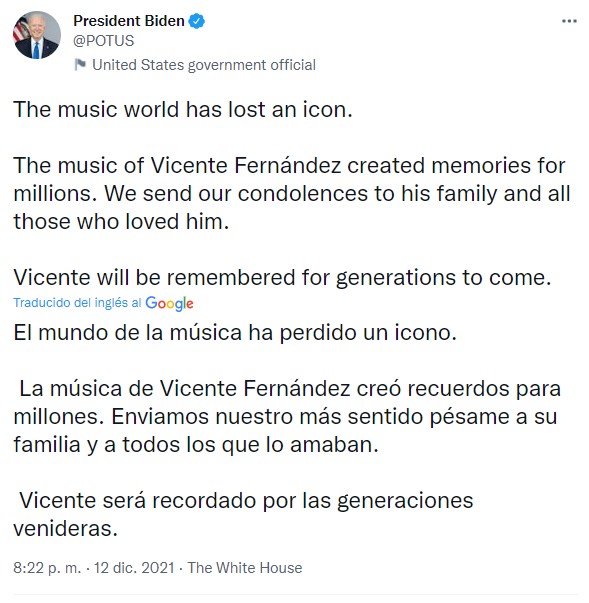Click the Google logo in translation notice
The height and width of the screenshot is (603, 589).
[169, 303]
